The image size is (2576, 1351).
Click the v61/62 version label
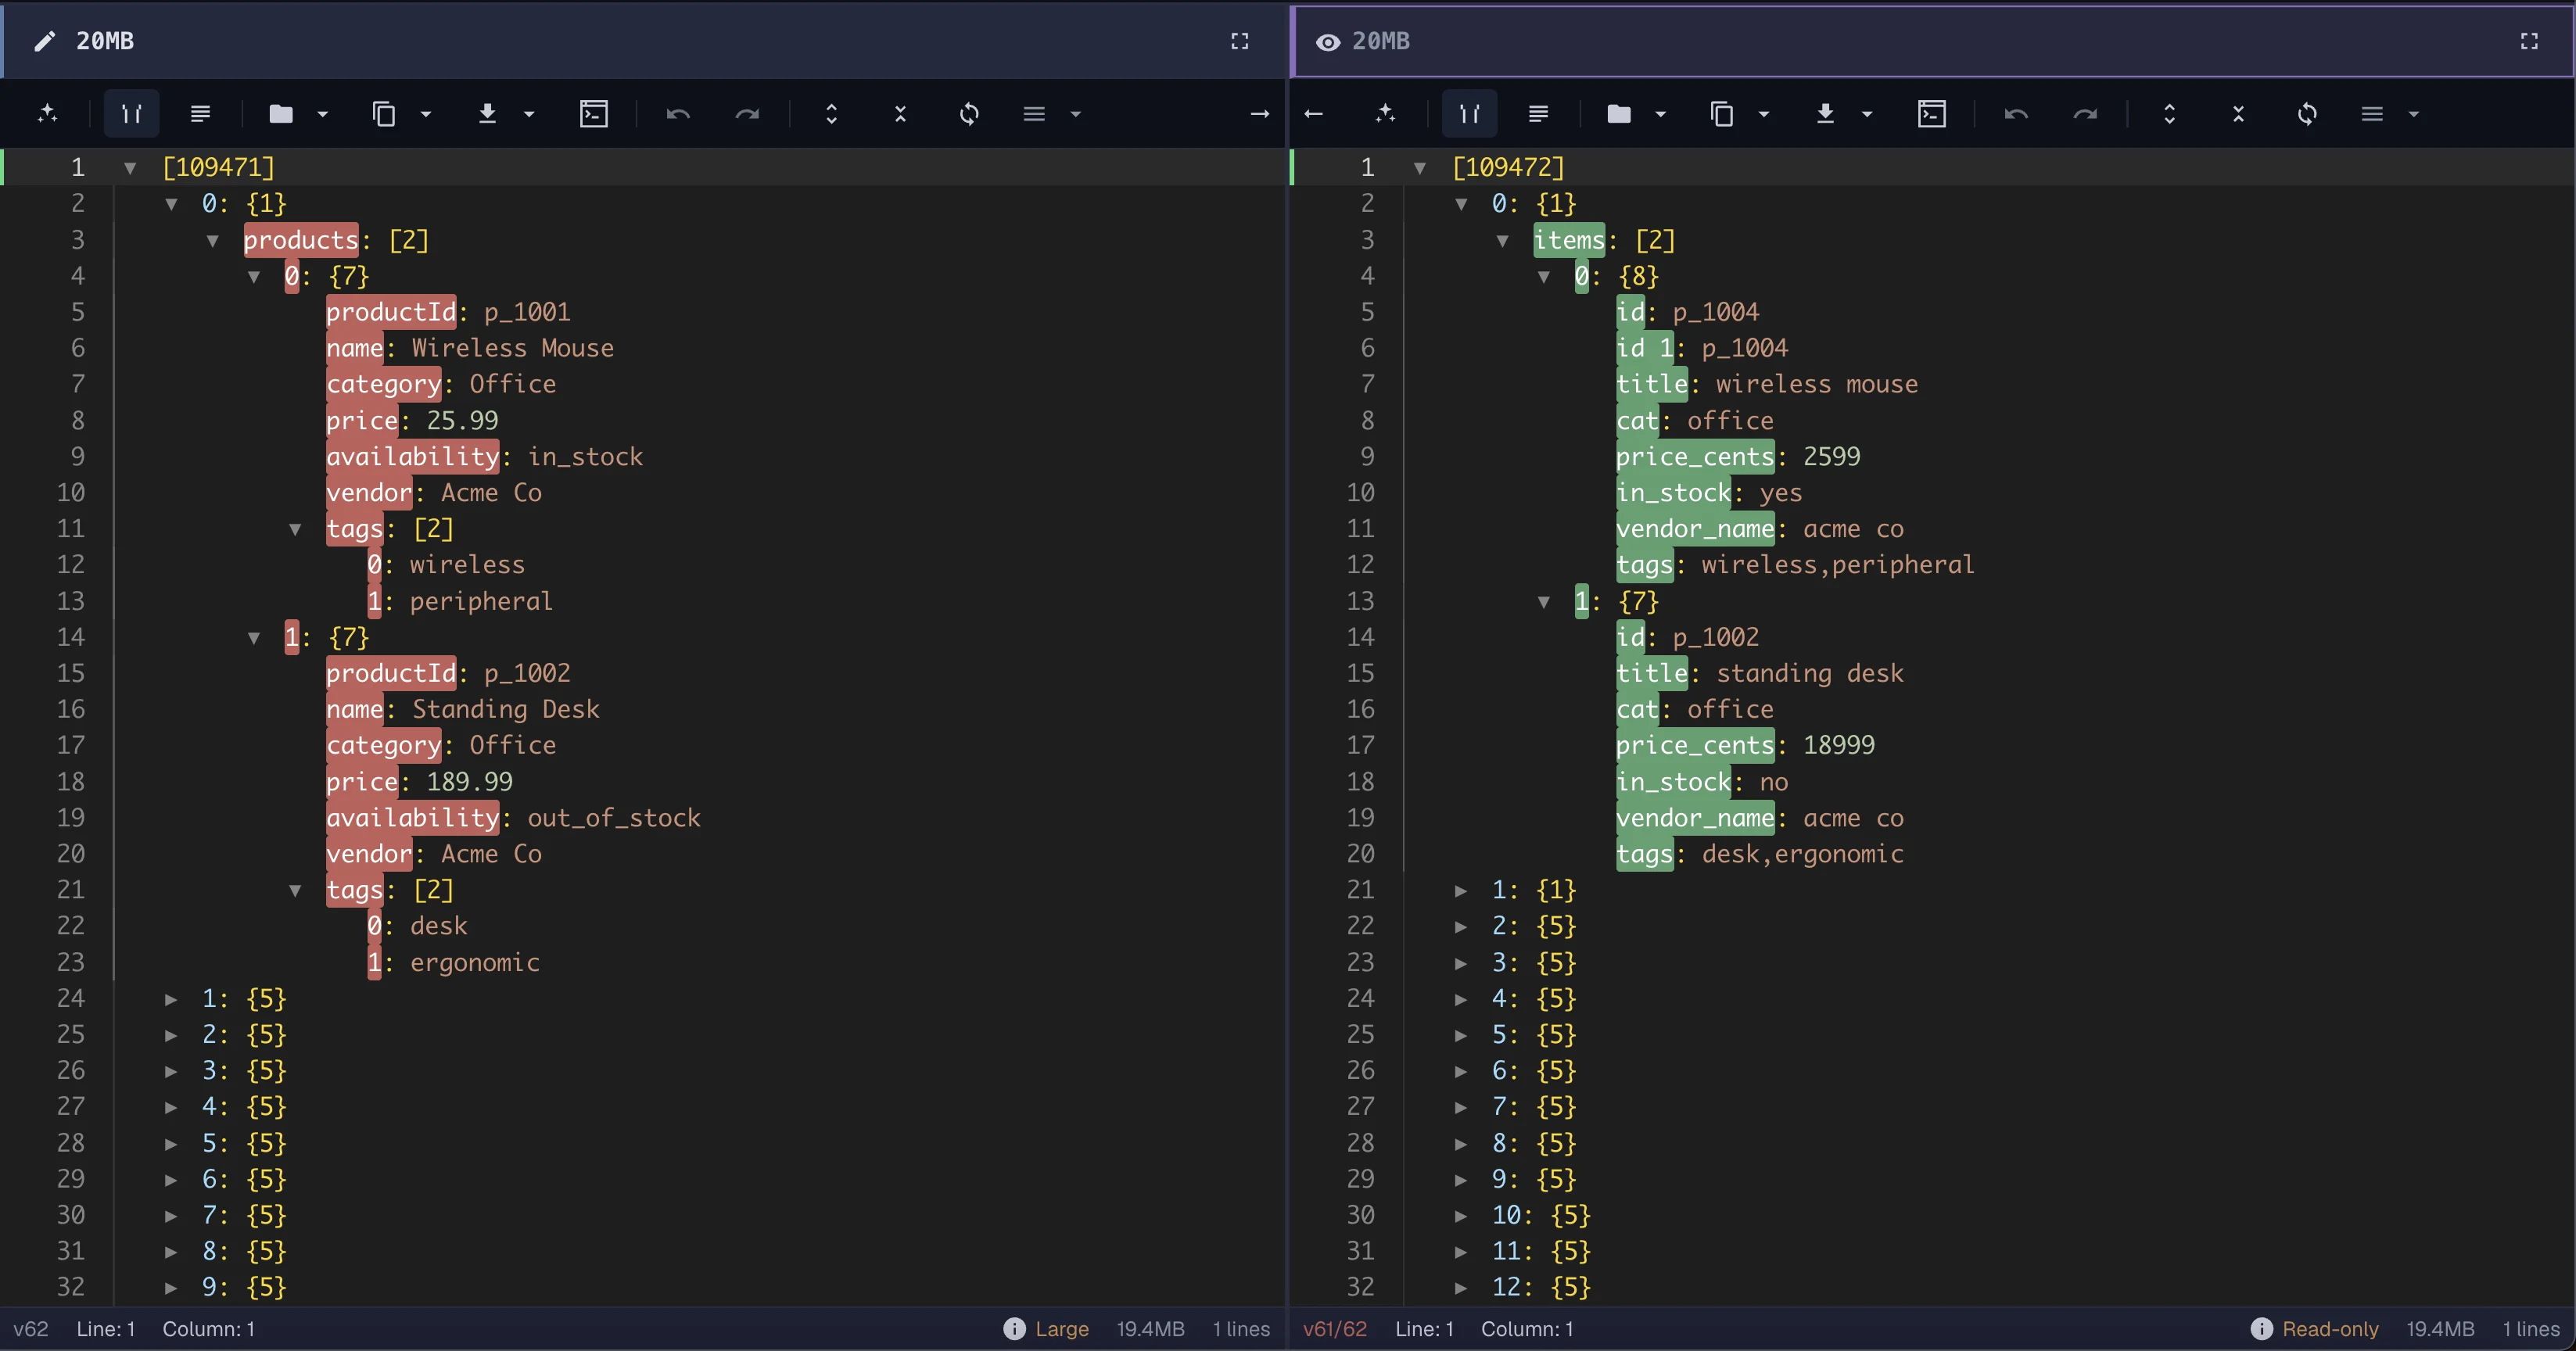[x=1335, y=1328]
